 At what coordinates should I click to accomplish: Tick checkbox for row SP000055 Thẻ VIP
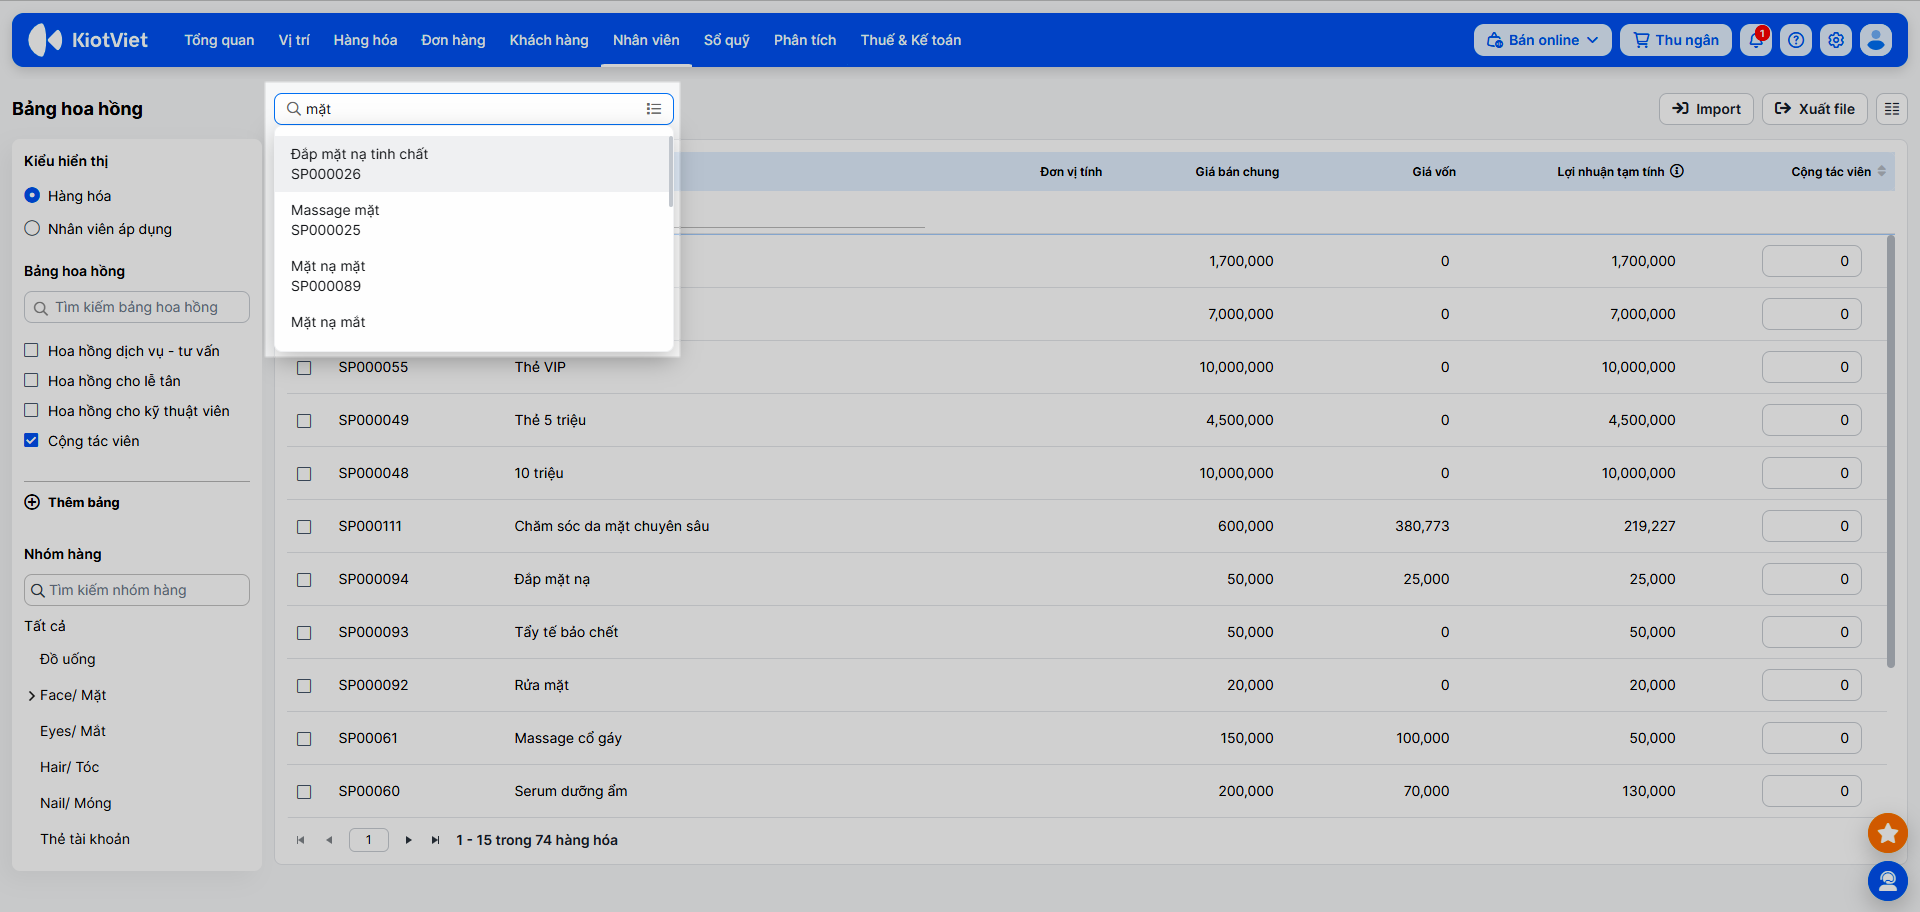(304, 368)
